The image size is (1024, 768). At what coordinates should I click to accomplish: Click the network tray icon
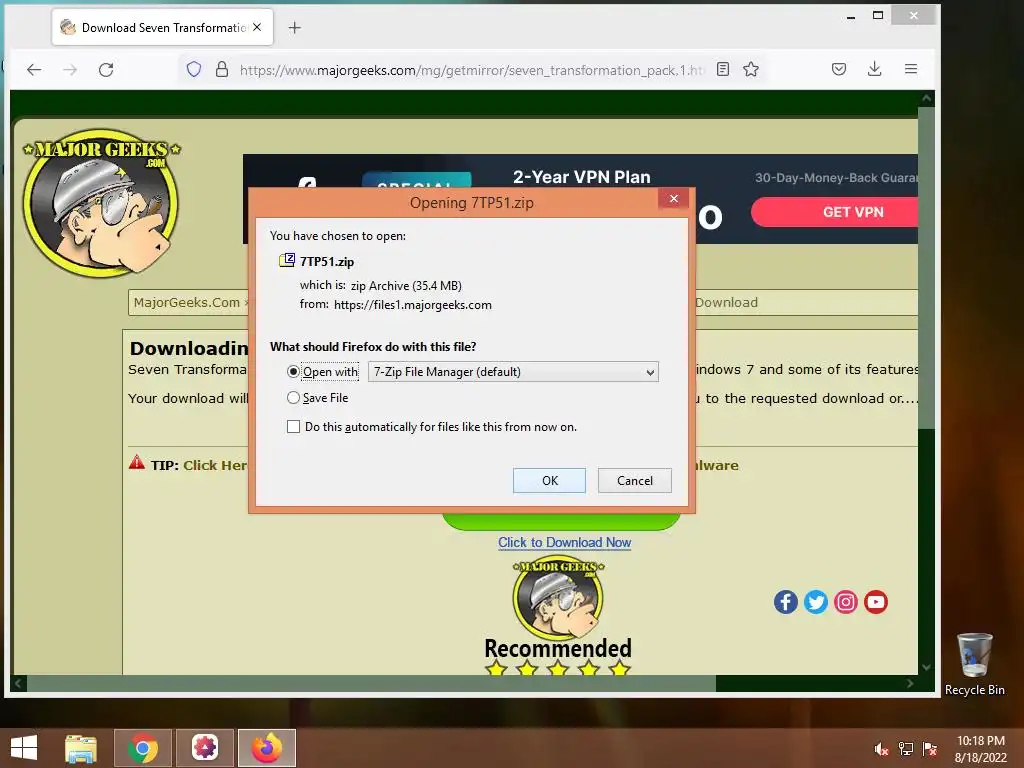(906, 749)
